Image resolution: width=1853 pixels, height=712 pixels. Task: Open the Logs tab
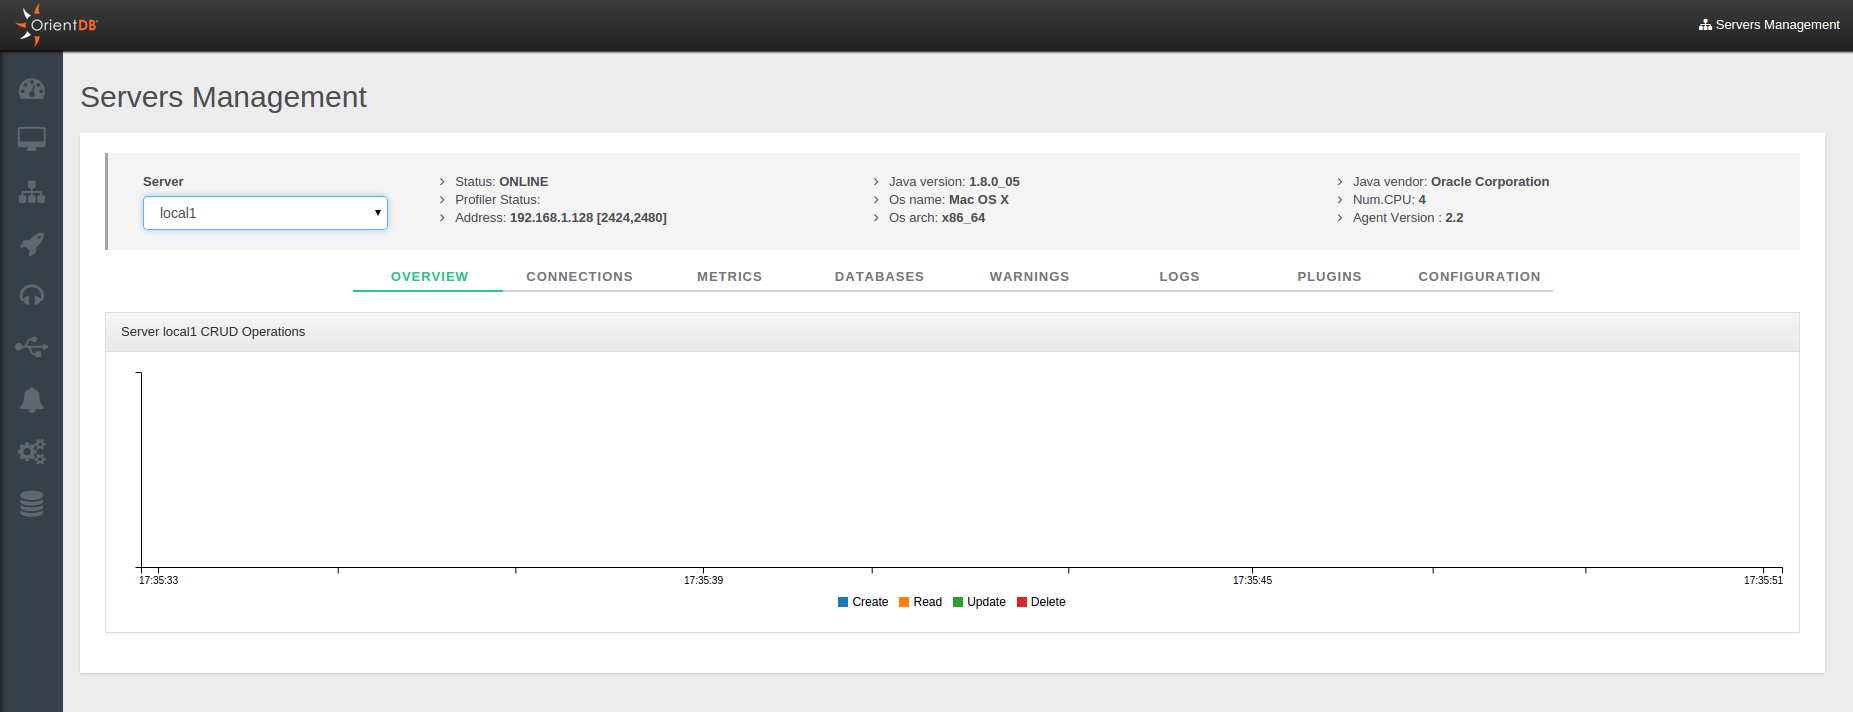[1179, 277]
